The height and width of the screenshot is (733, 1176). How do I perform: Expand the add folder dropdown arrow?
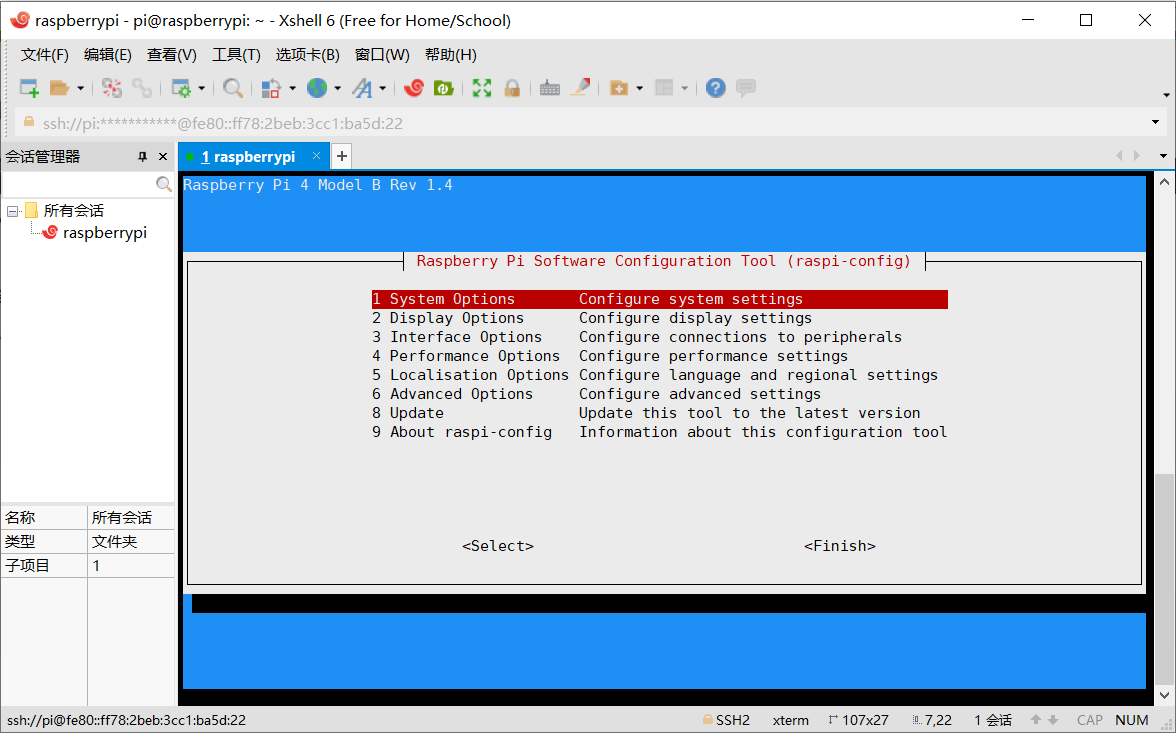point(640,89)
